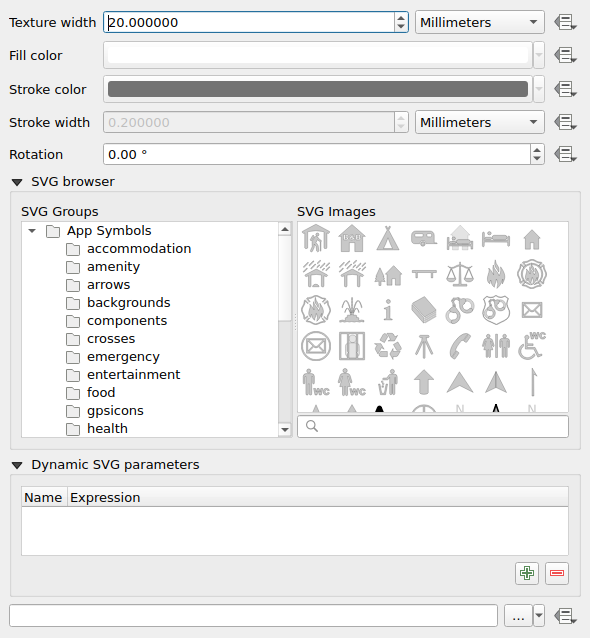
Task: Increase Texture width with the up arrow
Action: click(x=401, y=17)
